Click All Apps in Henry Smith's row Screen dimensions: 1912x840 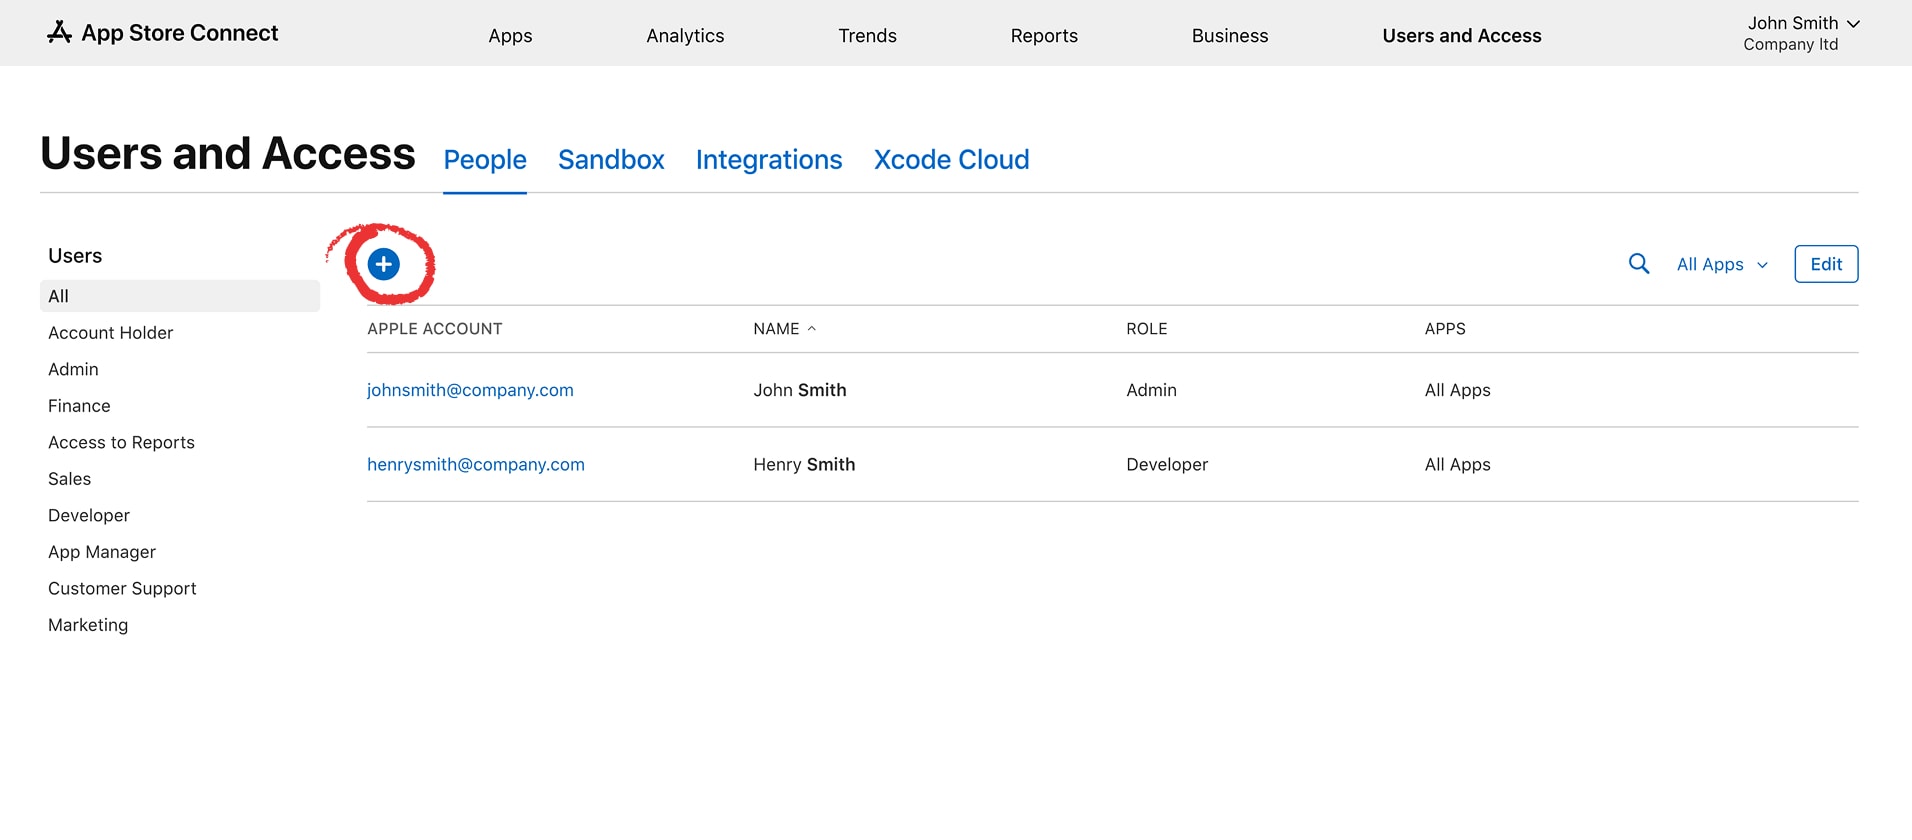point(1457,464)
